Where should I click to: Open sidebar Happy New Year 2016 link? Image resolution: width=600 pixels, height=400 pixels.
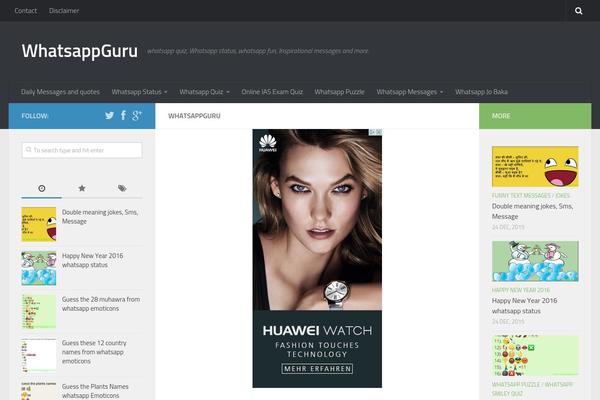coord(93,260)
